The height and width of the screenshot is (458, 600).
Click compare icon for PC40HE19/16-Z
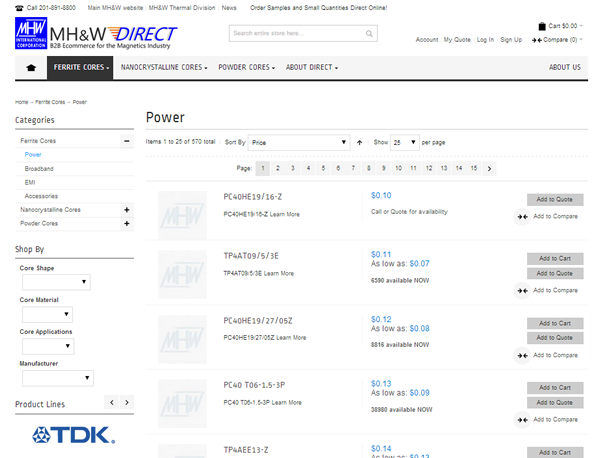tap(522, 217)
